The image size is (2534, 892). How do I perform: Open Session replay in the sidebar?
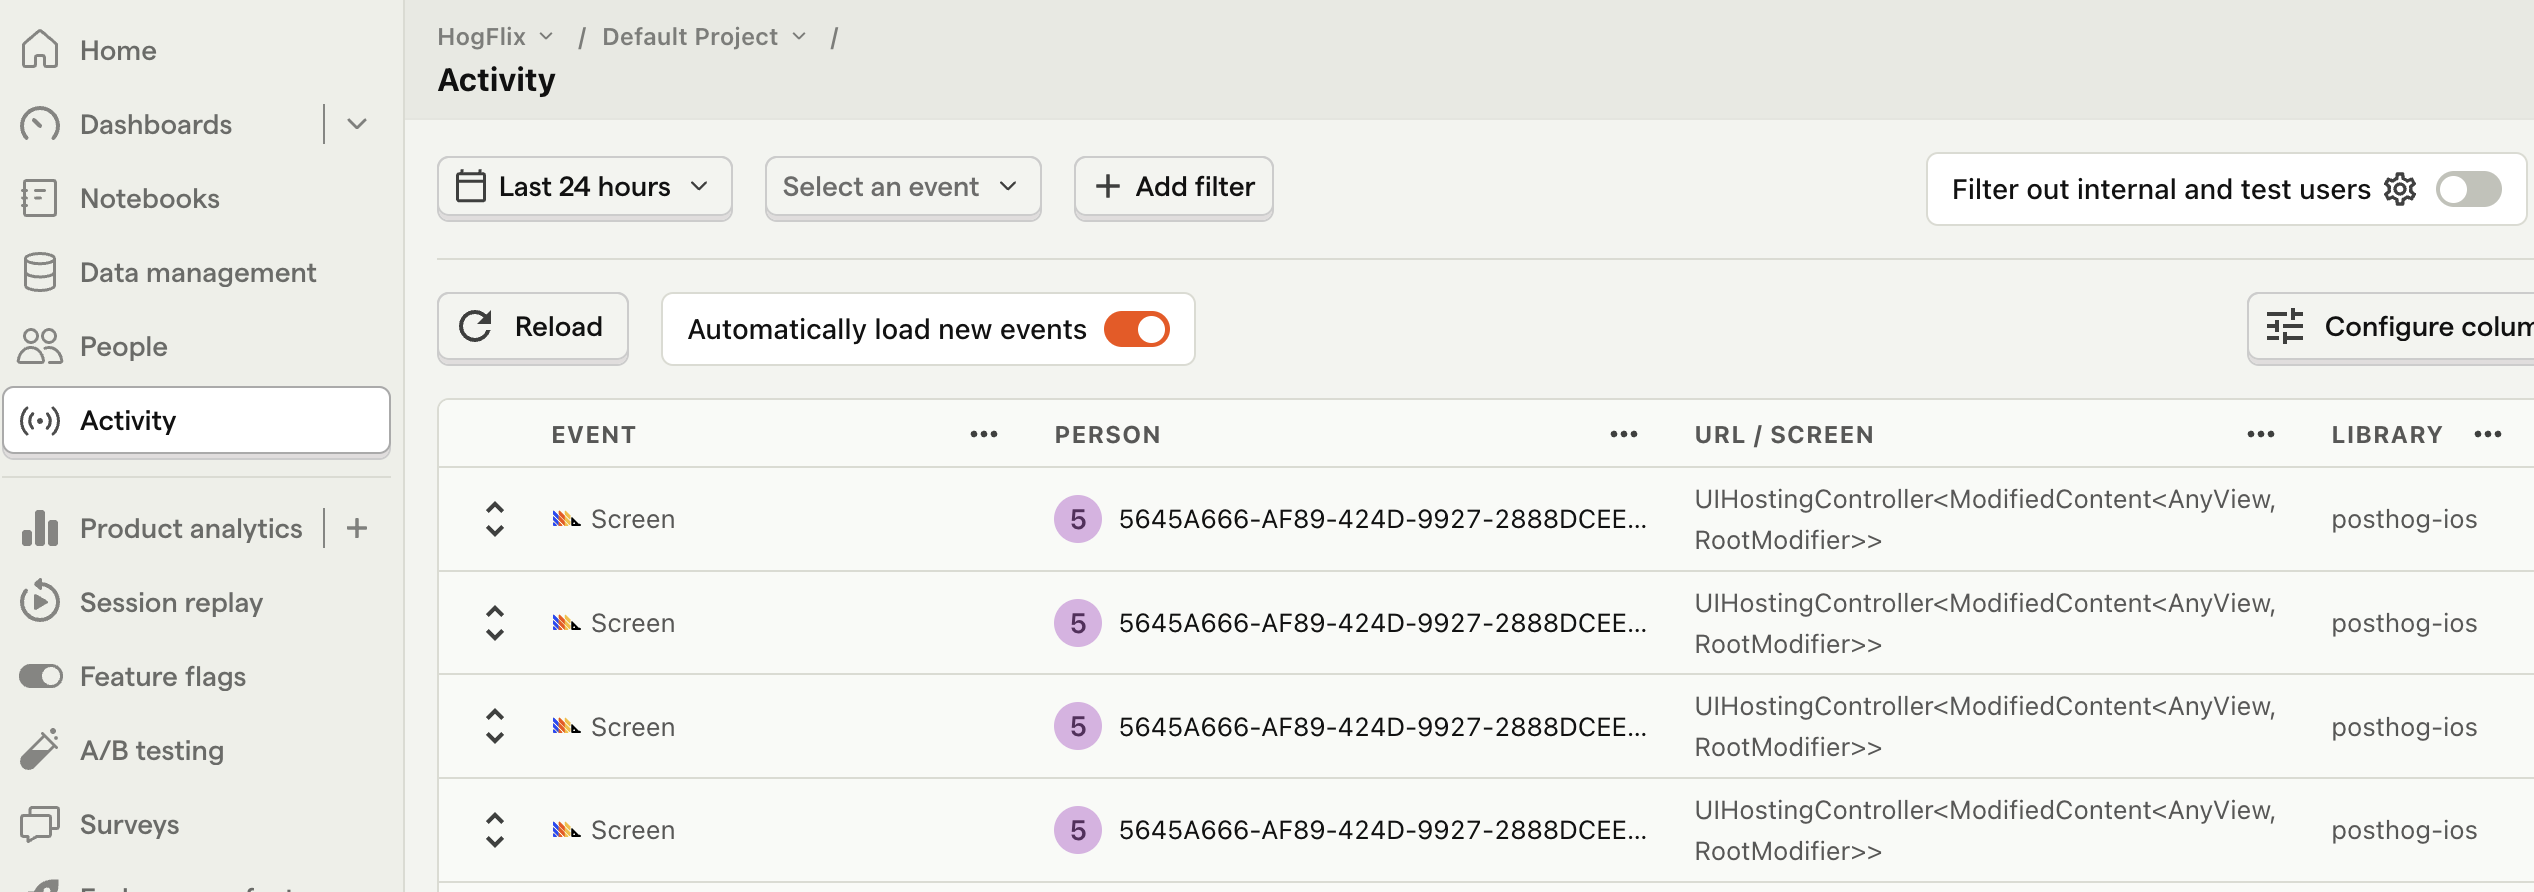(x=171, y=602)
